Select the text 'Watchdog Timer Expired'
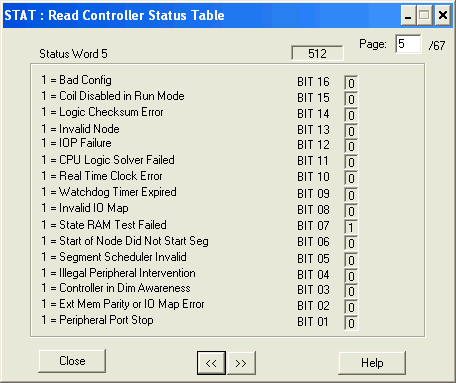This screenshot has width=456, height=383. [118, 192]
